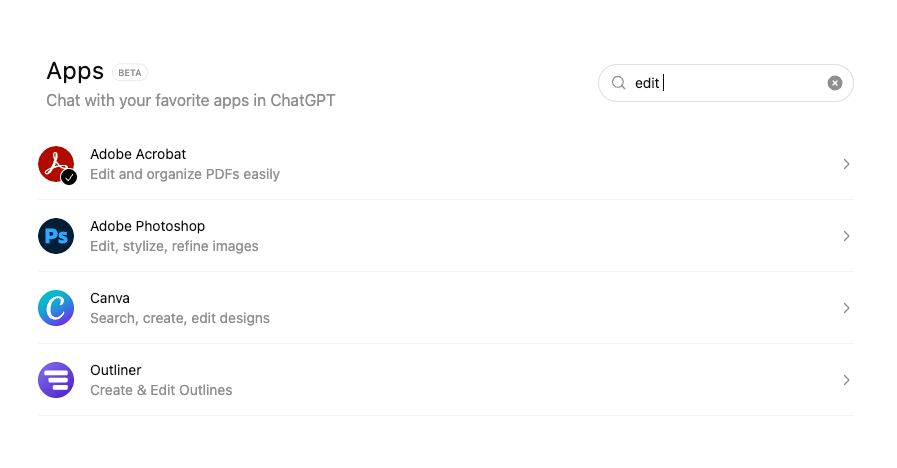Expand the Canva row chevron
Screen dimensions: 897x468
point(846,308)
